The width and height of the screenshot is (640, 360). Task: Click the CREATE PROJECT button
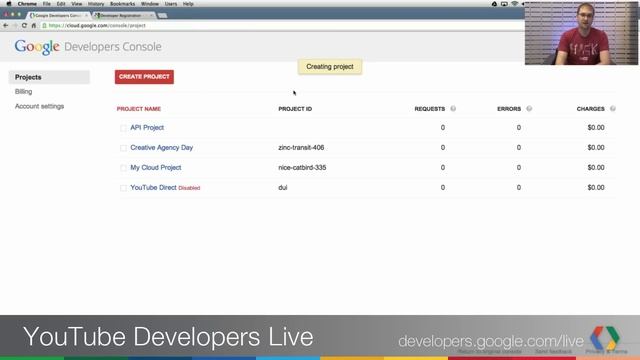[144, 77]
